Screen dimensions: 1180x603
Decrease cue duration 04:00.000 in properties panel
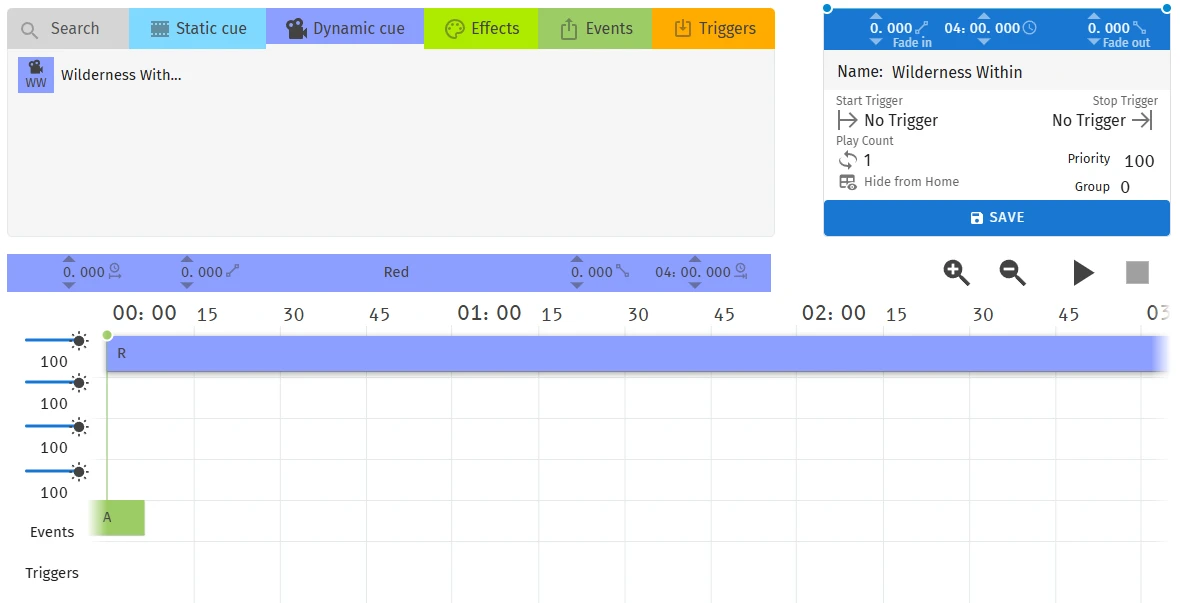(984, 42)
